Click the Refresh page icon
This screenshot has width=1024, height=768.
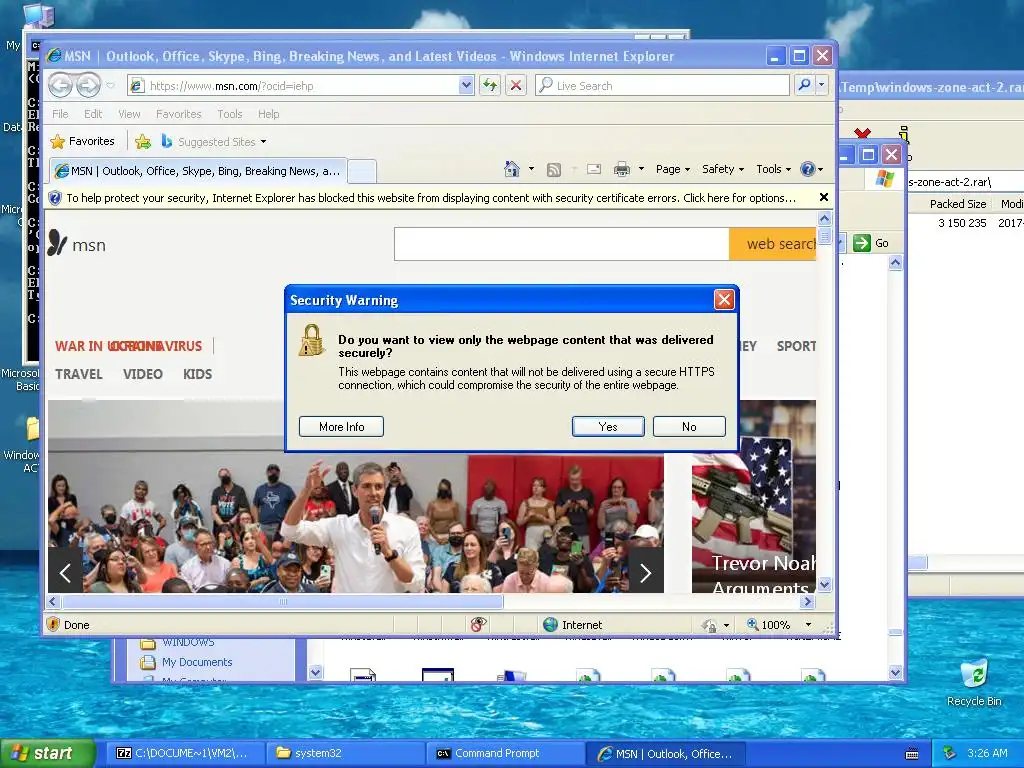point(490,85)
